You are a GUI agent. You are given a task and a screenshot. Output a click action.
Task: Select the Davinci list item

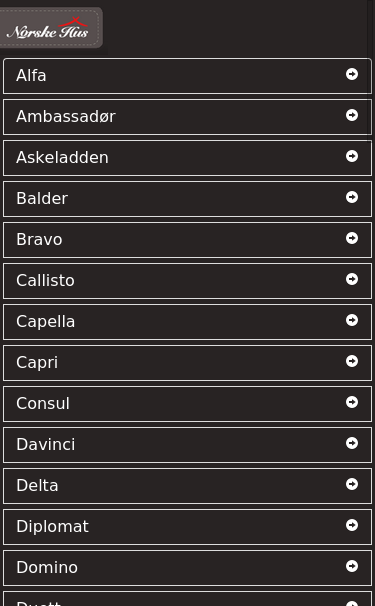coord(188,445)
